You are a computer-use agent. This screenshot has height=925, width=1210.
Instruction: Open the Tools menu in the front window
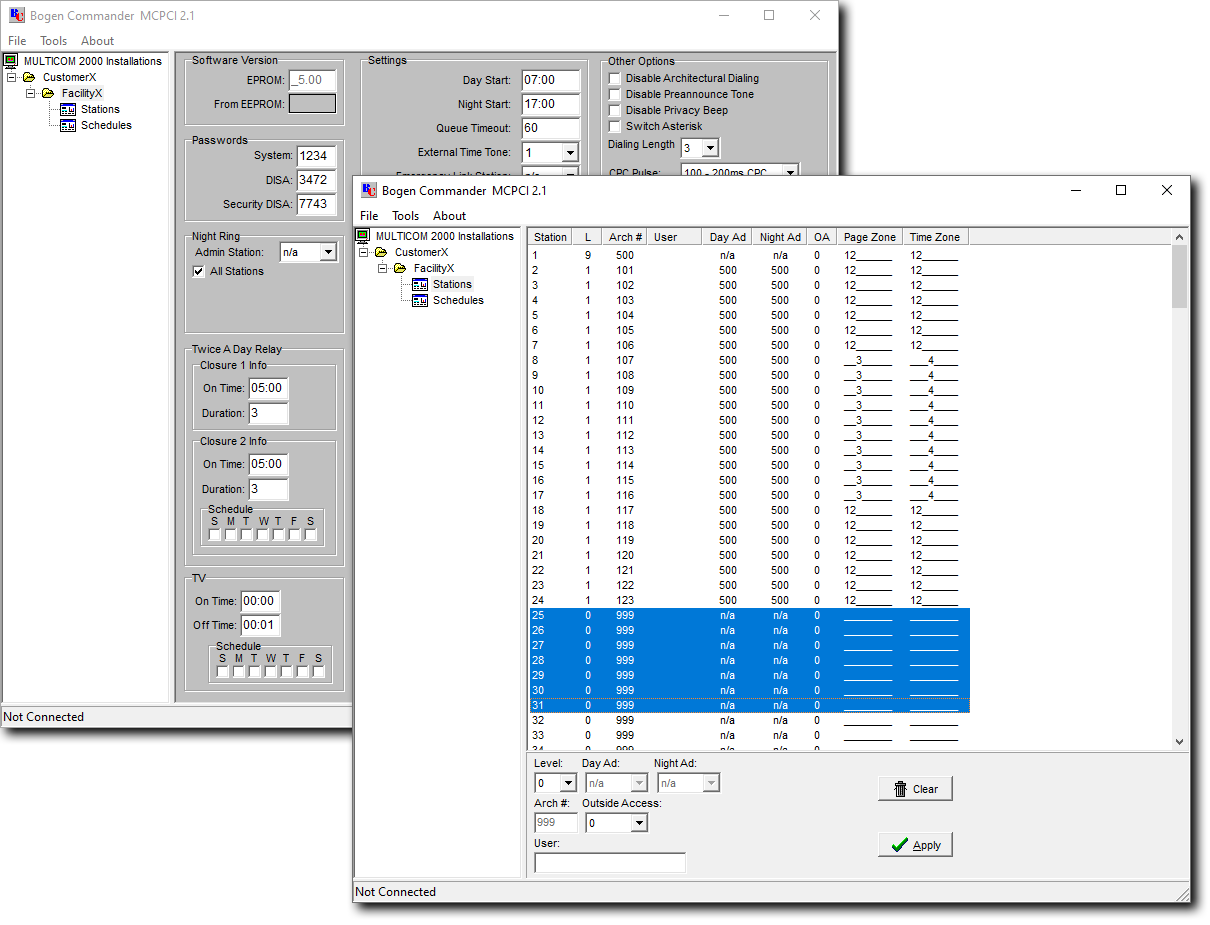(x=405, y=216)
